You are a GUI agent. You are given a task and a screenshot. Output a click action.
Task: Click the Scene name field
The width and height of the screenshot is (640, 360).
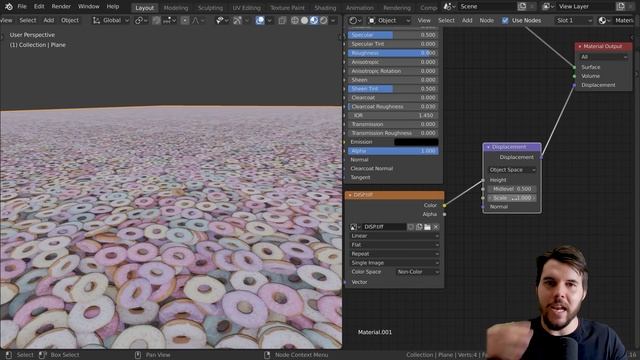coord(487,7)
